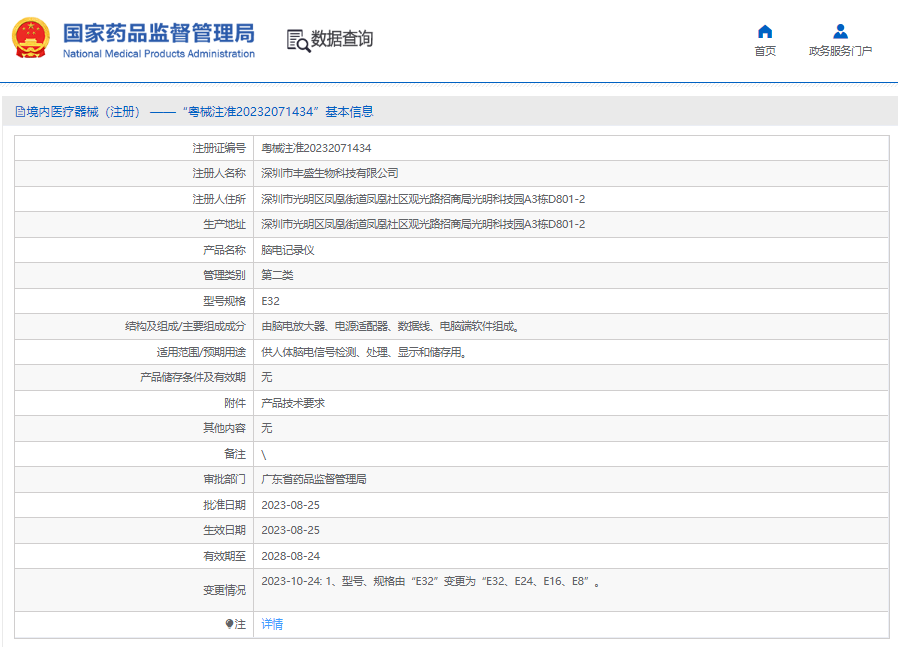The image size is (898, 647).
Task: Click the 有效期至 label
Action: click(224, 556)
